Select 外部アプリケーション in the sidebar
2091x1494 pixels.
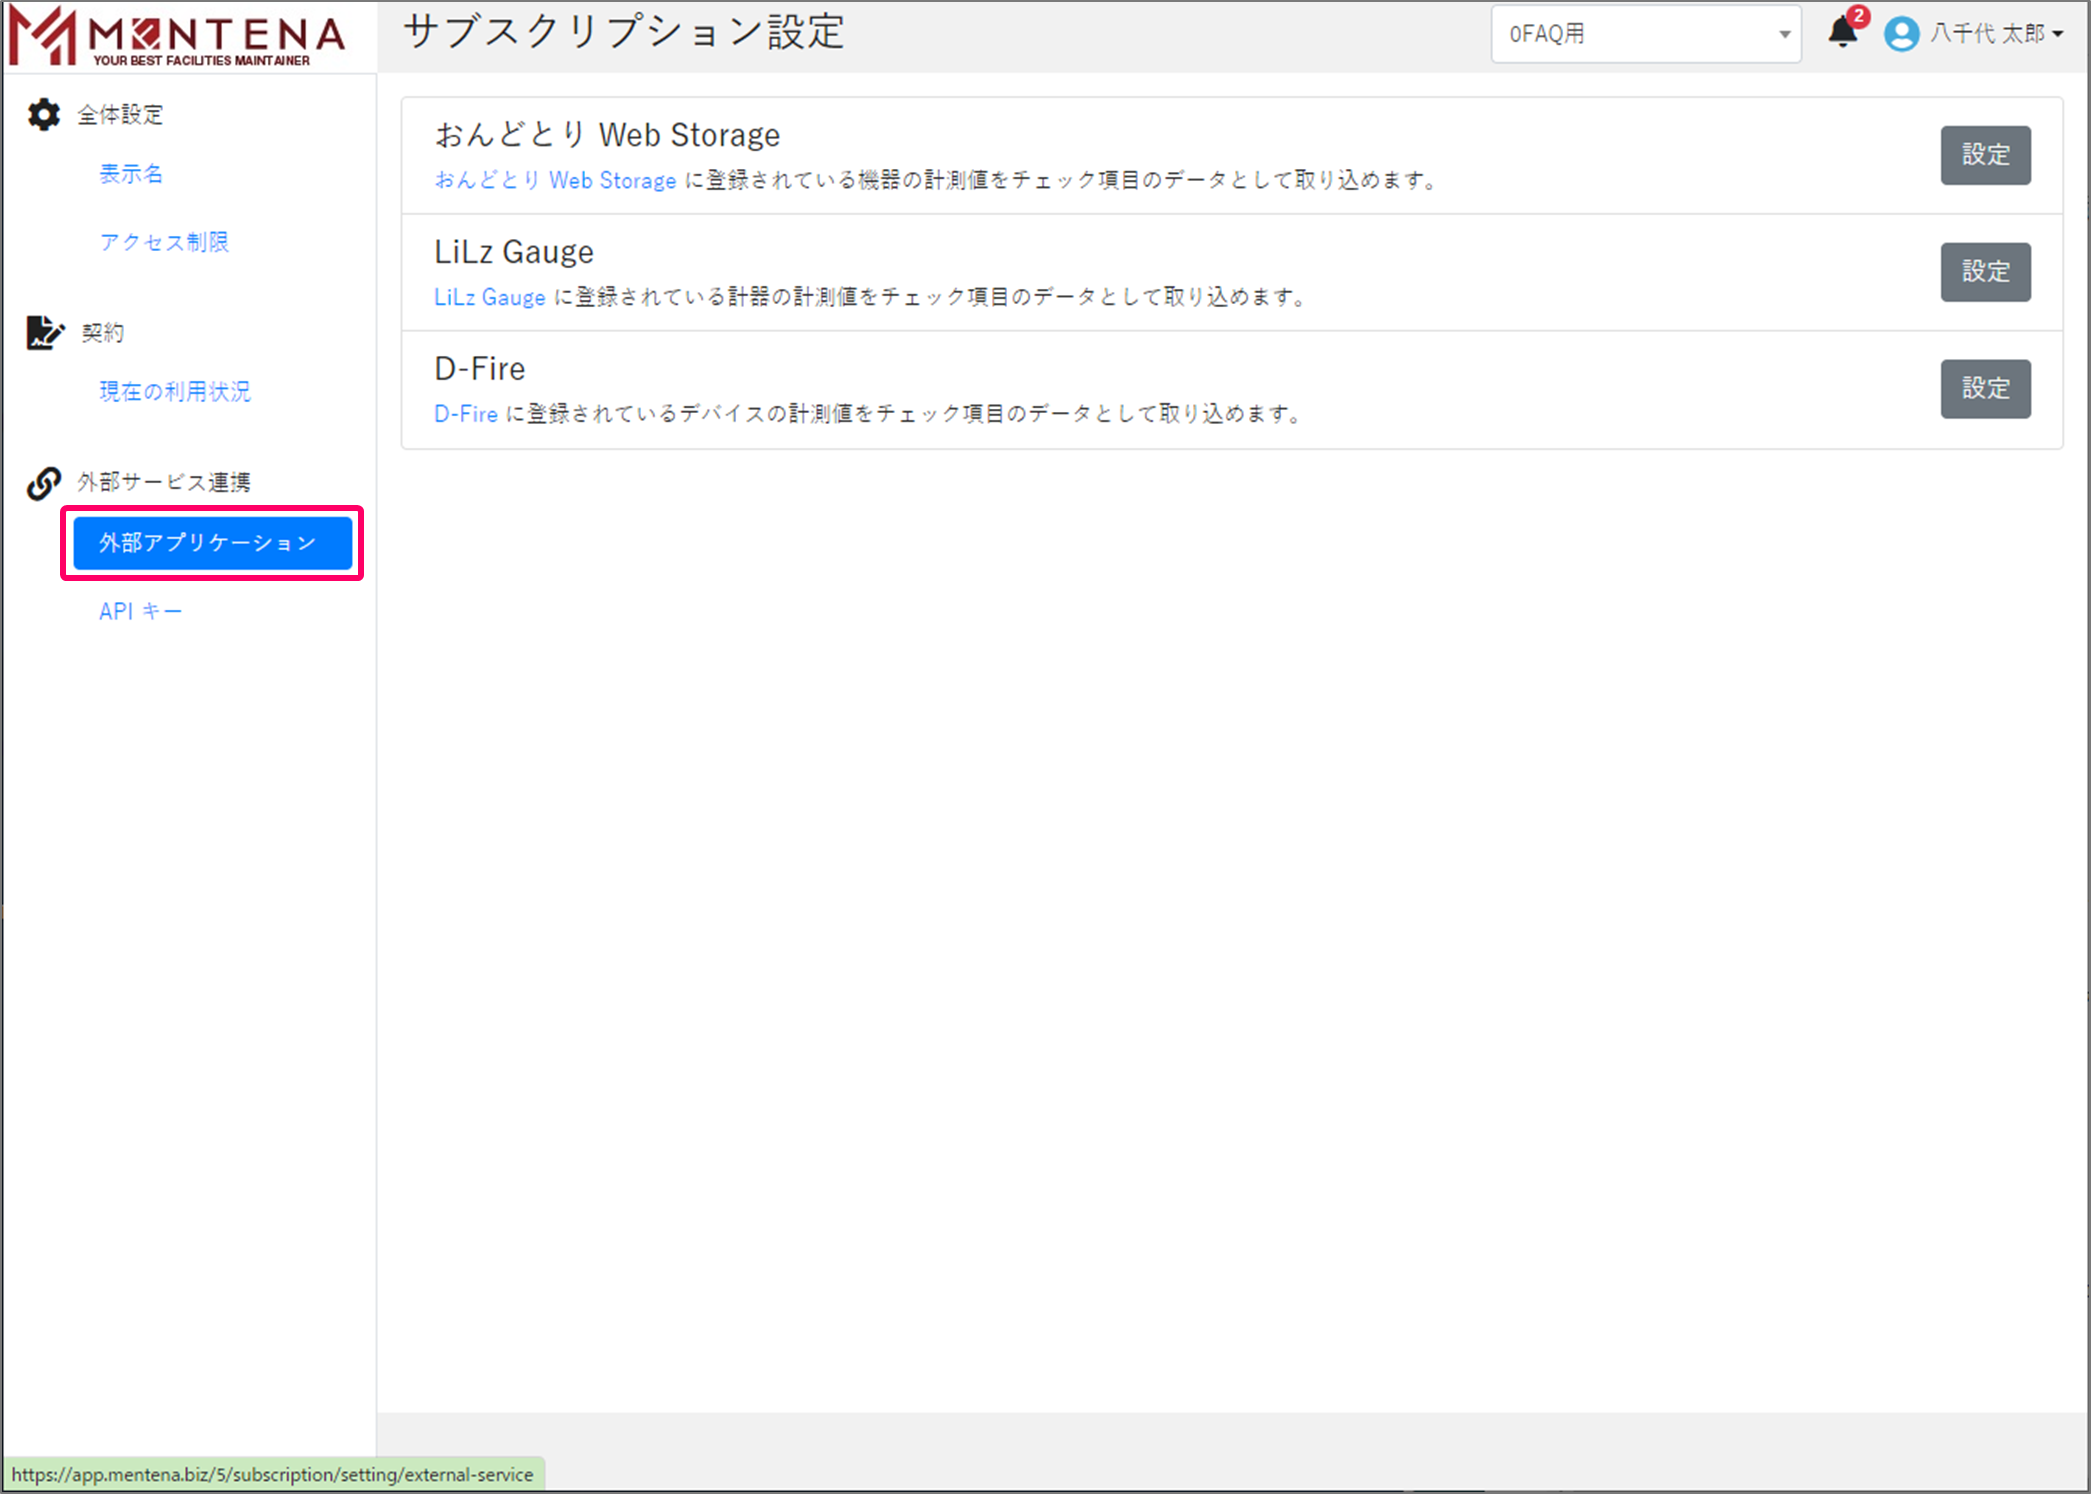click(212, 543)
